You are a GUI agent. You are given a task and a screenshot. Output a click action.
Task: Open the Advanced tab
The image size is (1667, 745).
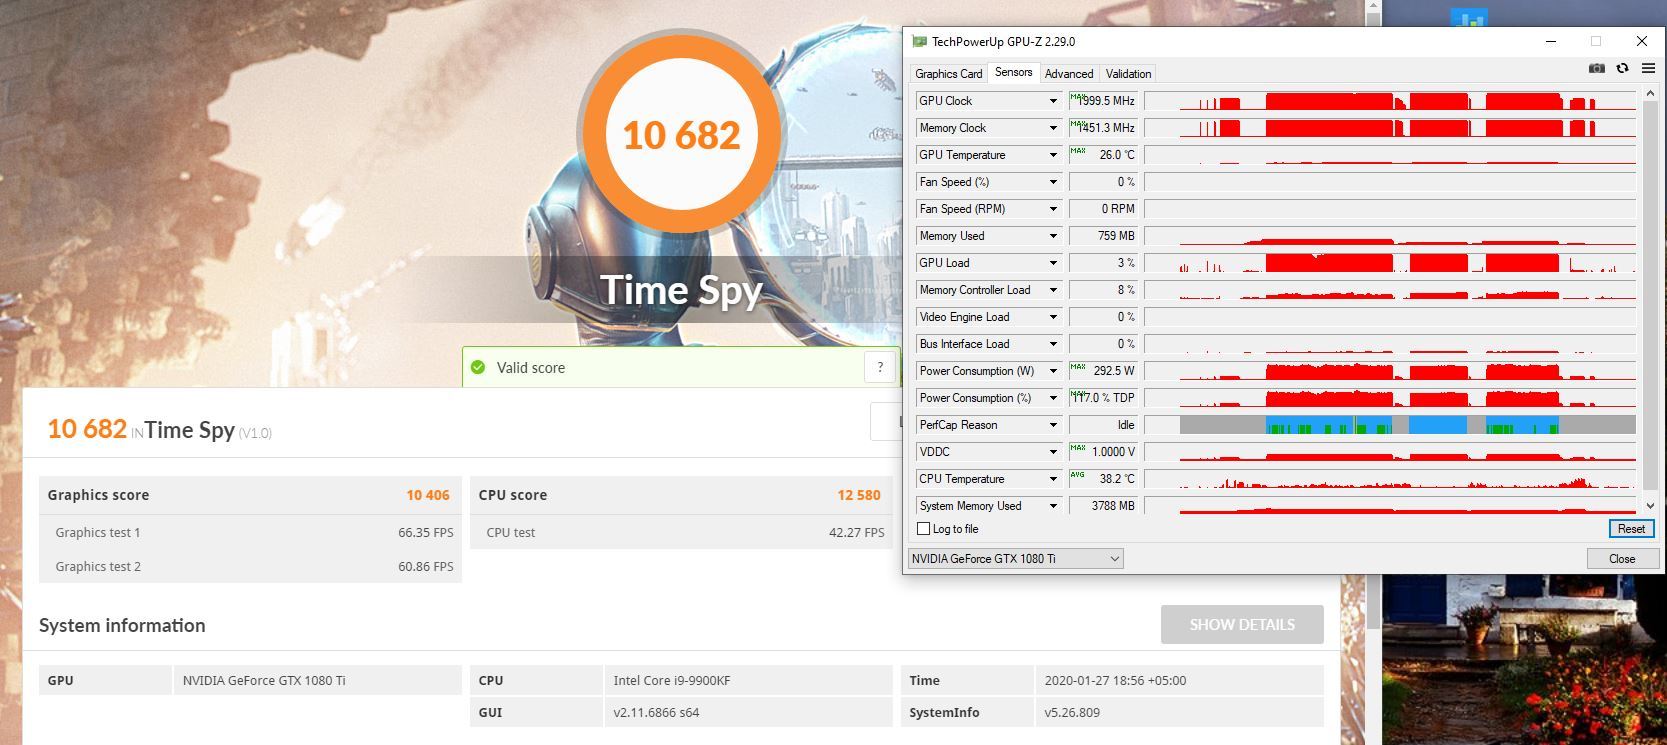(1069, 74)
